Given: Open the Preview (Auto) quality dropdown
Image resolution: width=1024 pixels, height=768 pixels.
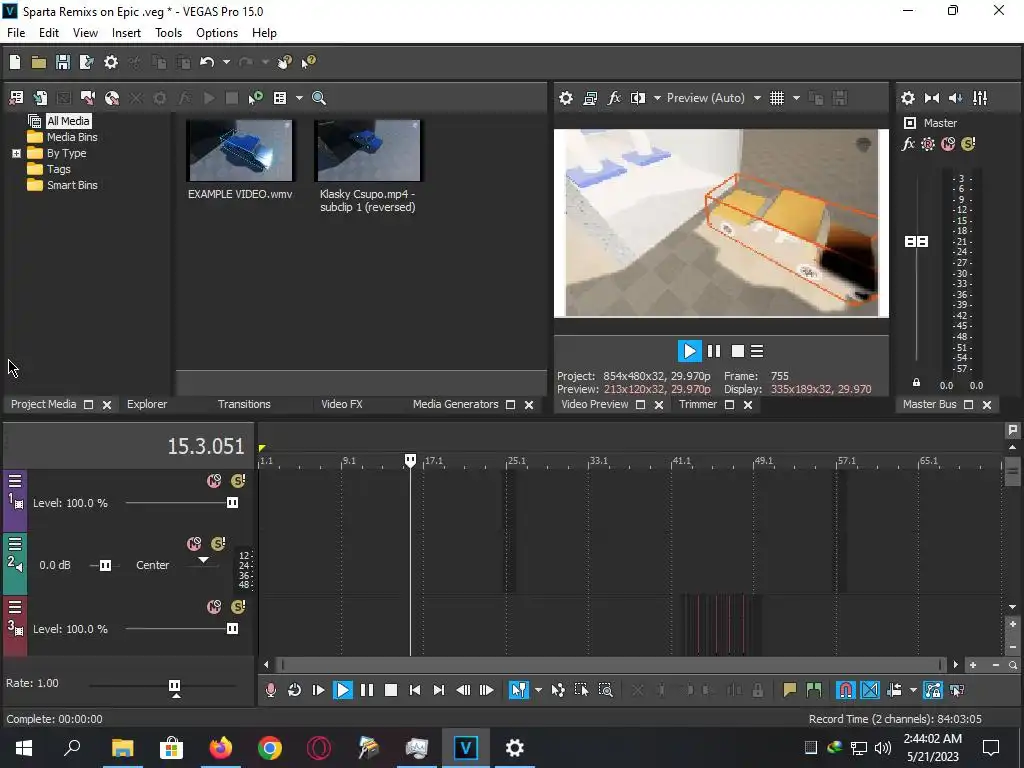Looking at the screenshot, I should tap(757, 98).
